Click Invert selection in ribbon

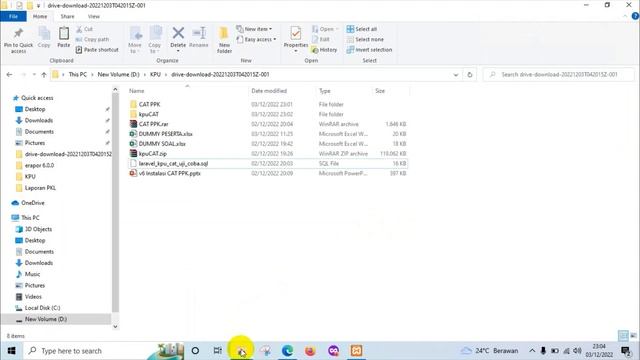pyautogui.click(x=369, y=50)
